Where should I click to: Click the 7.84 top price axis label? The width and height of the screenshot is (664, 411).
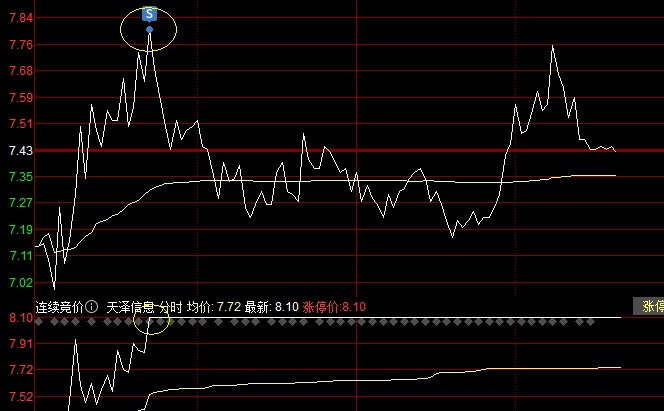click(21, 18)
